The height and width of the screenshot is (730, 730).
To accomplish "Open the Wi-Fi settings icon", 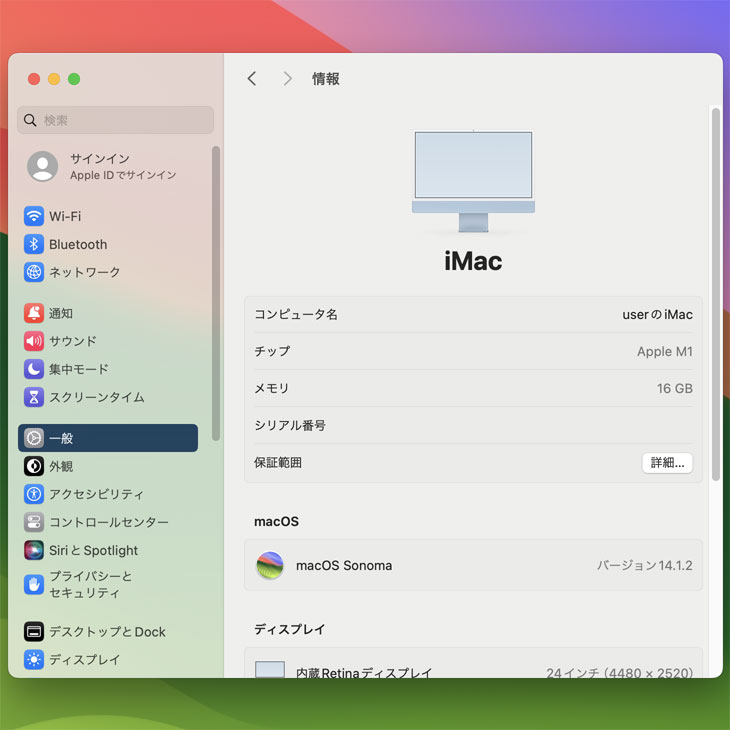I will coord(34,216).
